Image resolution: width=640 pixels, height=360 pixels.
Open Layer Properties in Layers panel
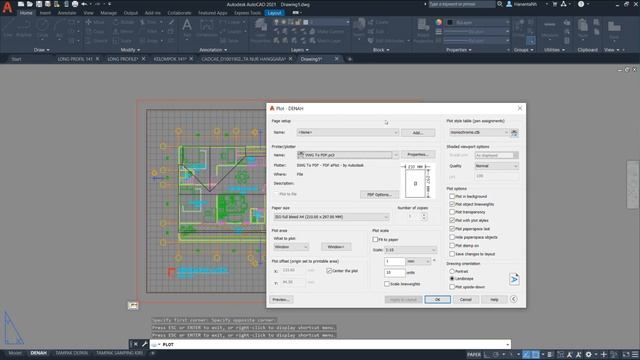260,31
